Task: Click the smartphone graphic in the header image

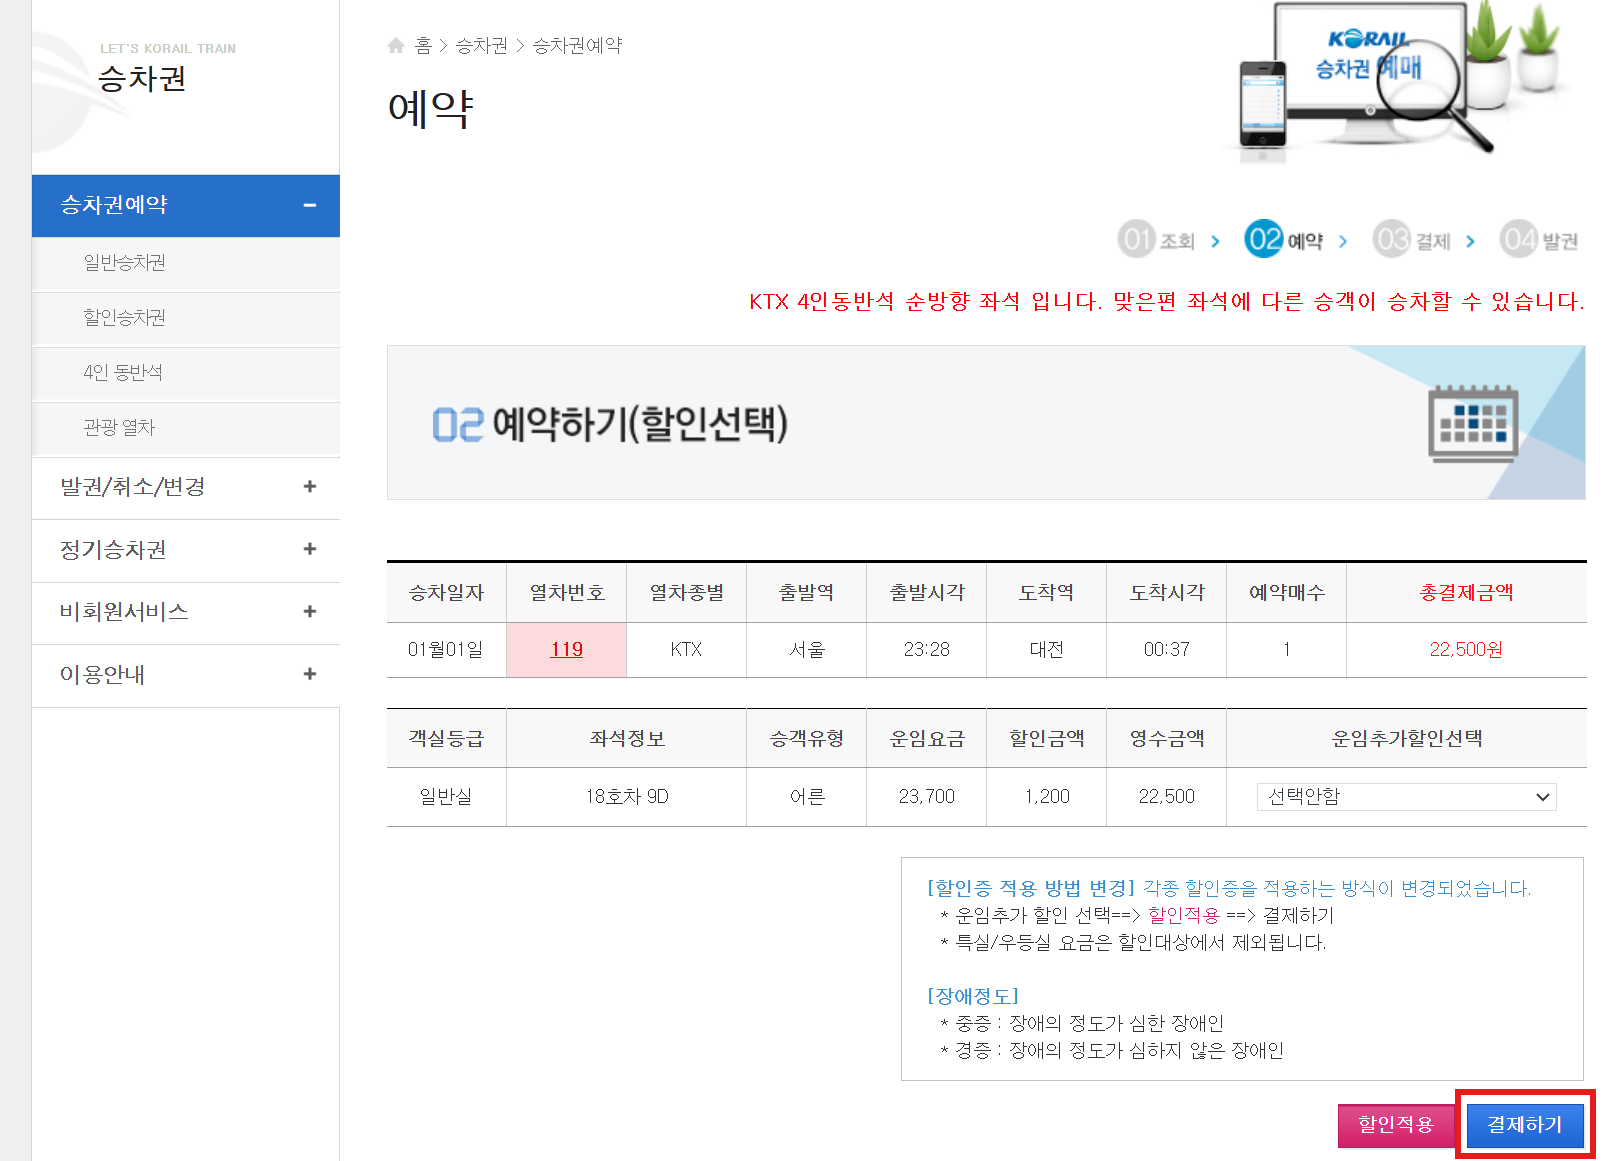Action: (x=1263, y=105)
